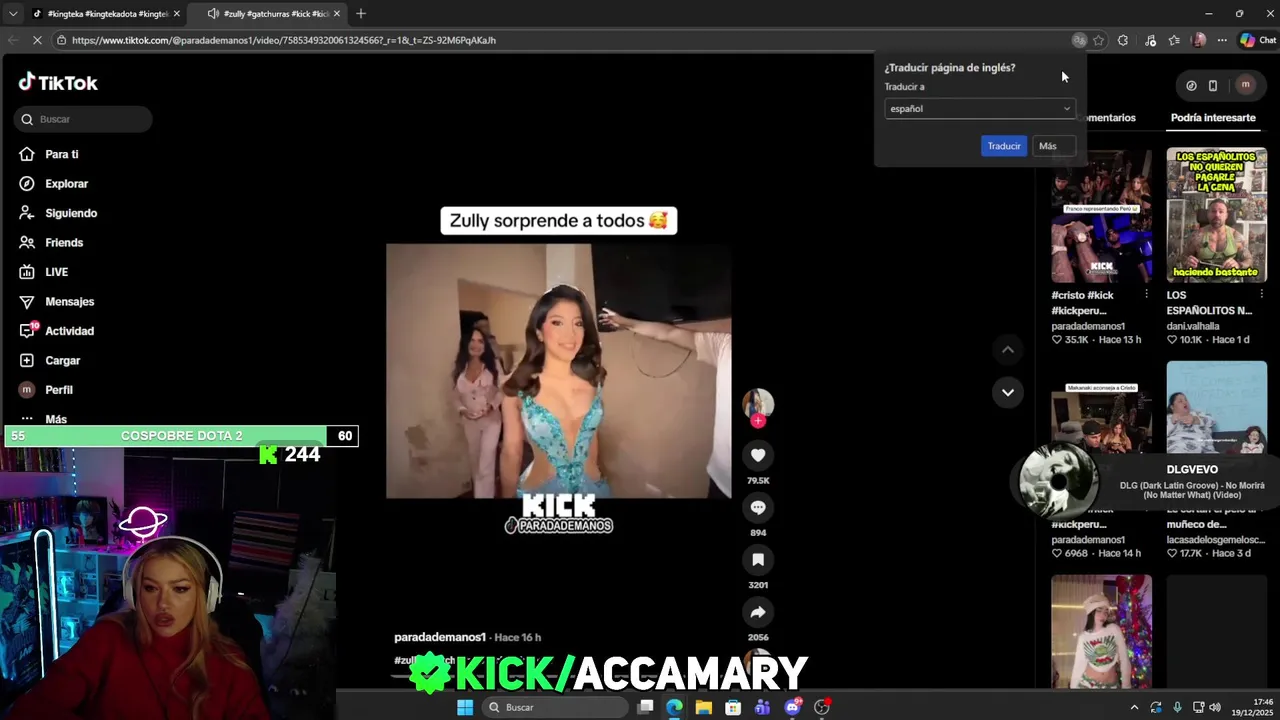Viewport: 1280px width, 720px height.
Task: Open the LOS ESPAÑOLITOS video thumbnail
Action: click(x=1216, y=215)
